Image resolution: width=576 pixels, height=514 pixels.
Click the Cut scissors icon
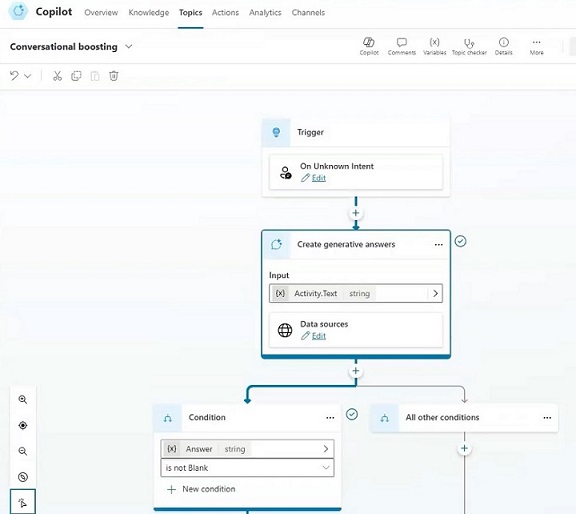57,76
